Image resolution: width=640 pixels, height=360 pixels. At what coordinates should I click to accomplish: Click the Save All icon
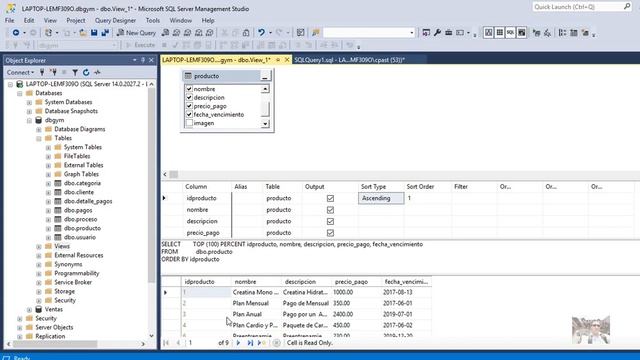[x=105, y=33]
